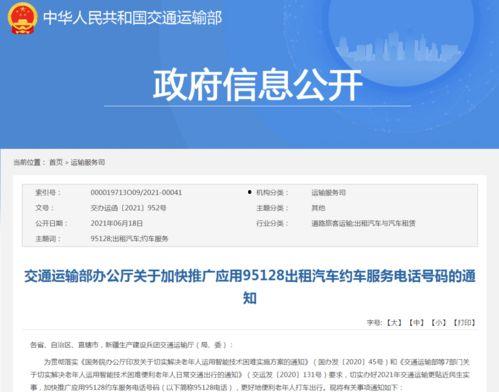Image resolution: width=499 pixels, height=392 pixels.
Task: Set font size to 大
Action: (x=394, y=322)
